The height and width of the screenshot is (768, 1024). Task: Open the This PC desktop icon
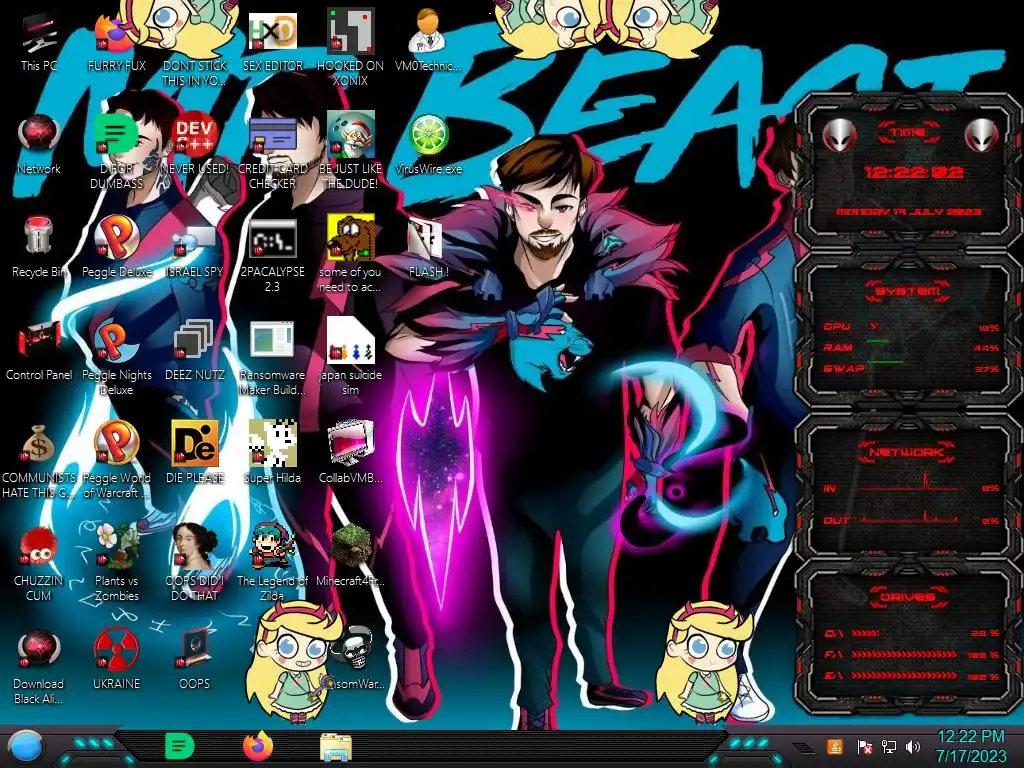pos(39,34)
